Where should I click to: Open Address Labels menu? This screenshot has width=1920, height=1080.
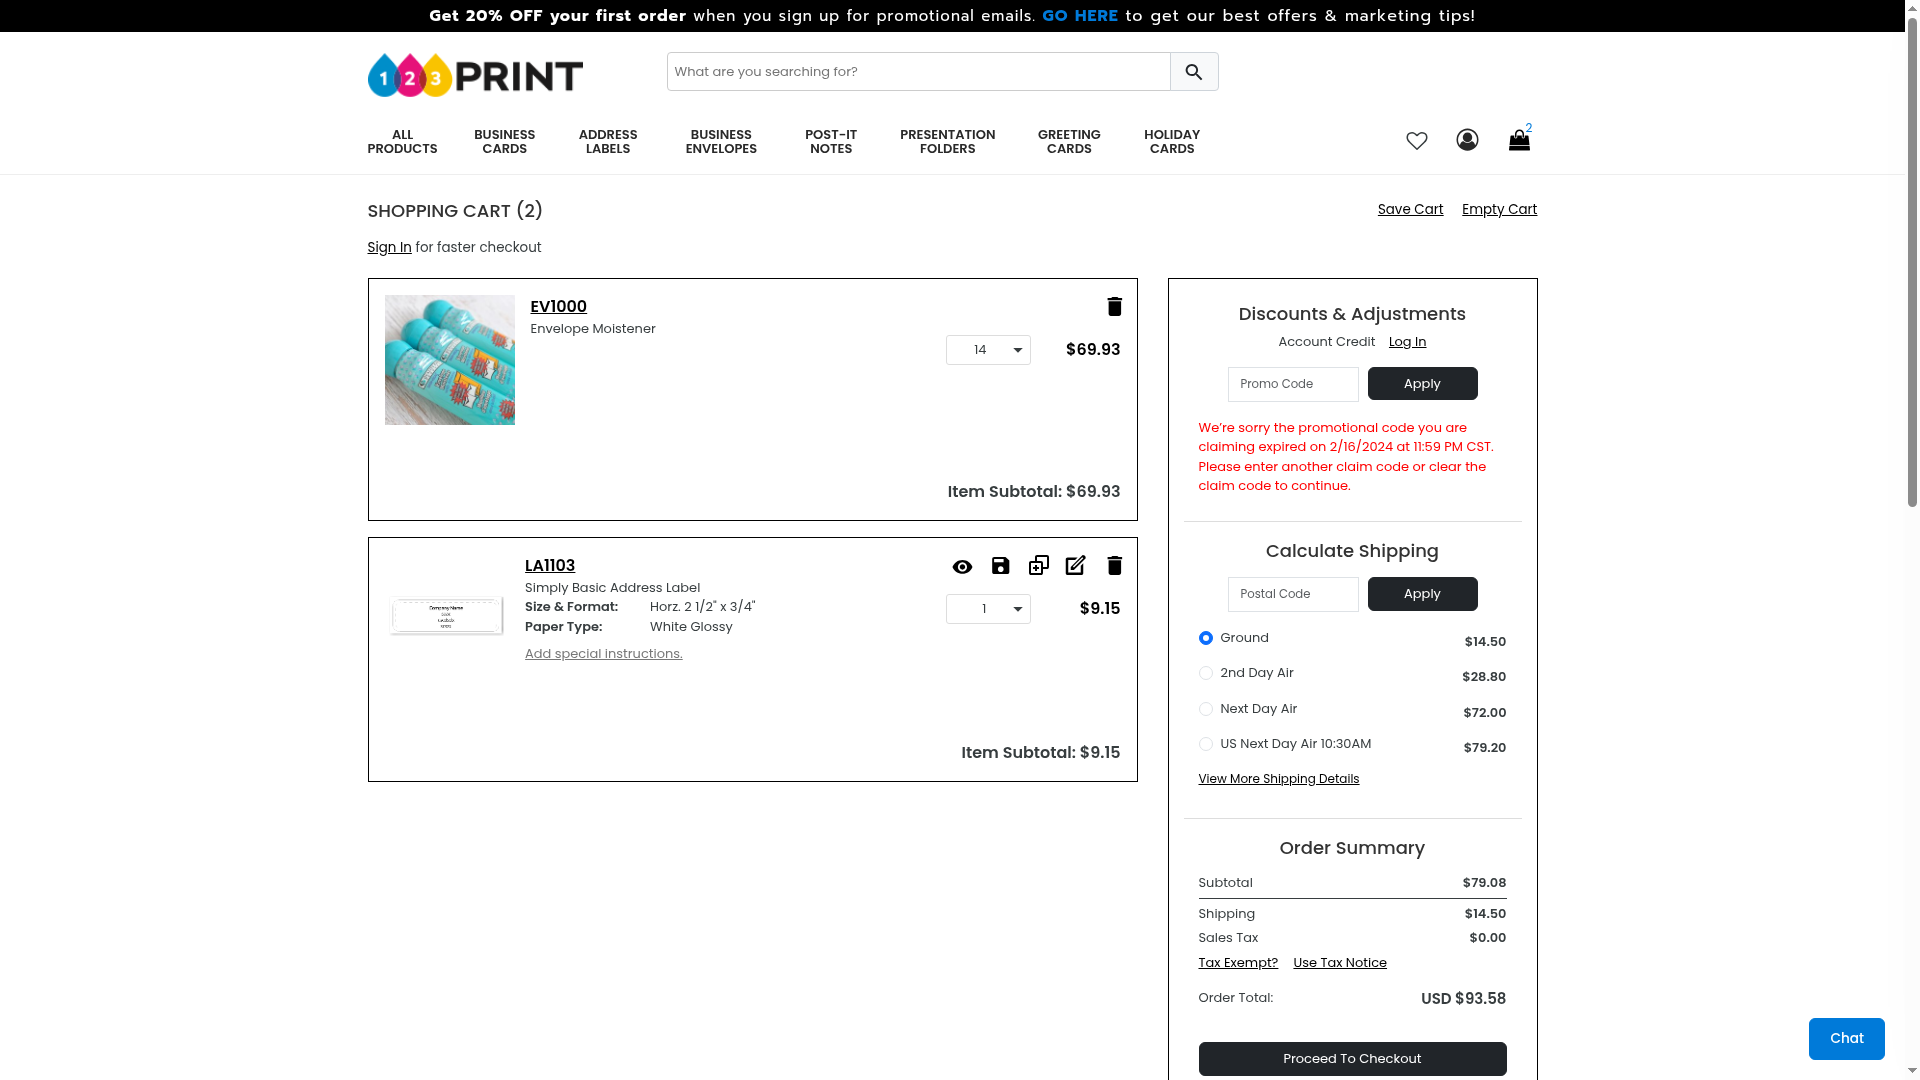coord(608,142)
